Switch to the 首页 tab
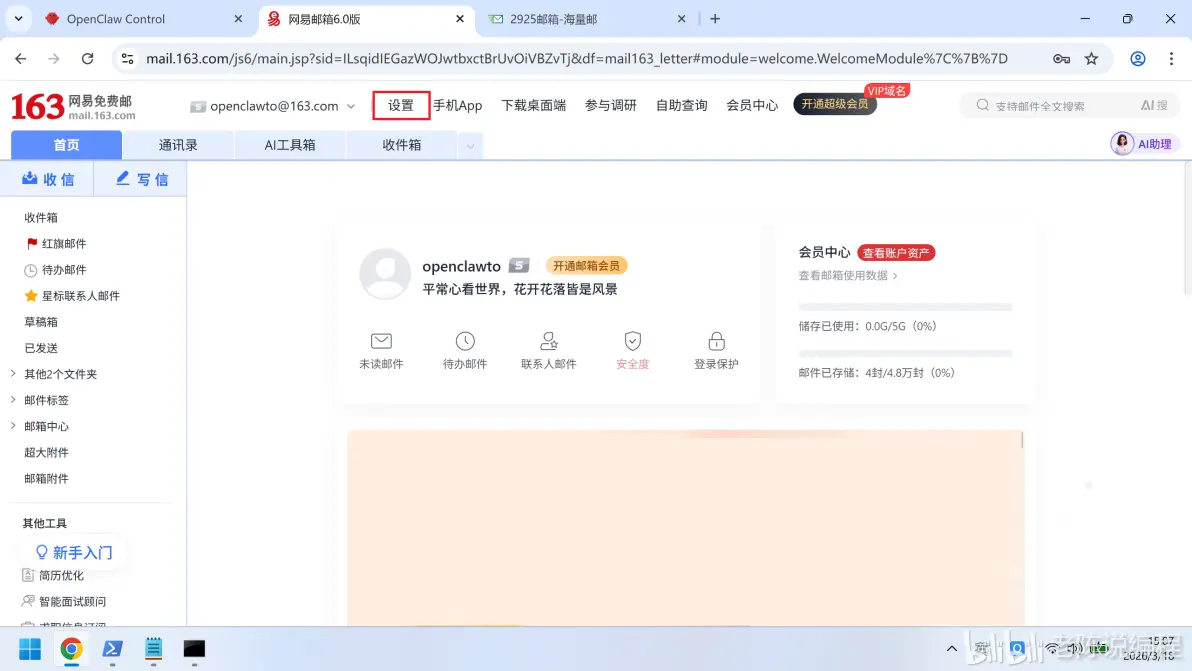 click(x=66, y=144)
